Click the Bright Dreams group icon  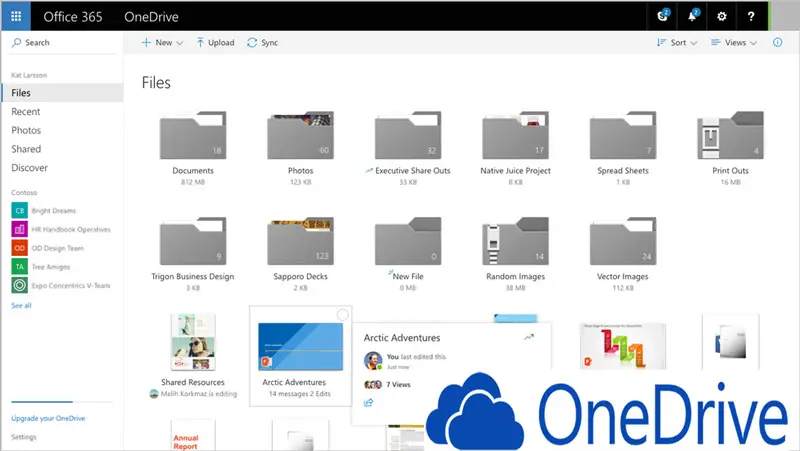click(19, 210)
